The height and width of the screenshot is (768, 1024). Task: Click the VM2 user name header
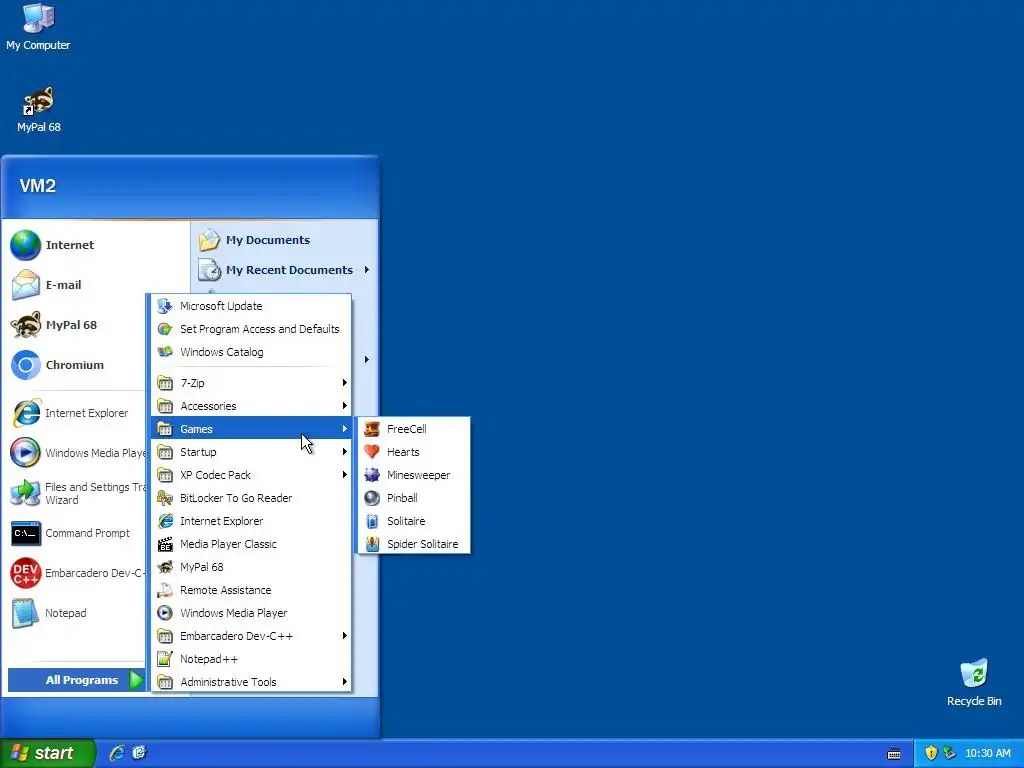(x=38, y=186)
